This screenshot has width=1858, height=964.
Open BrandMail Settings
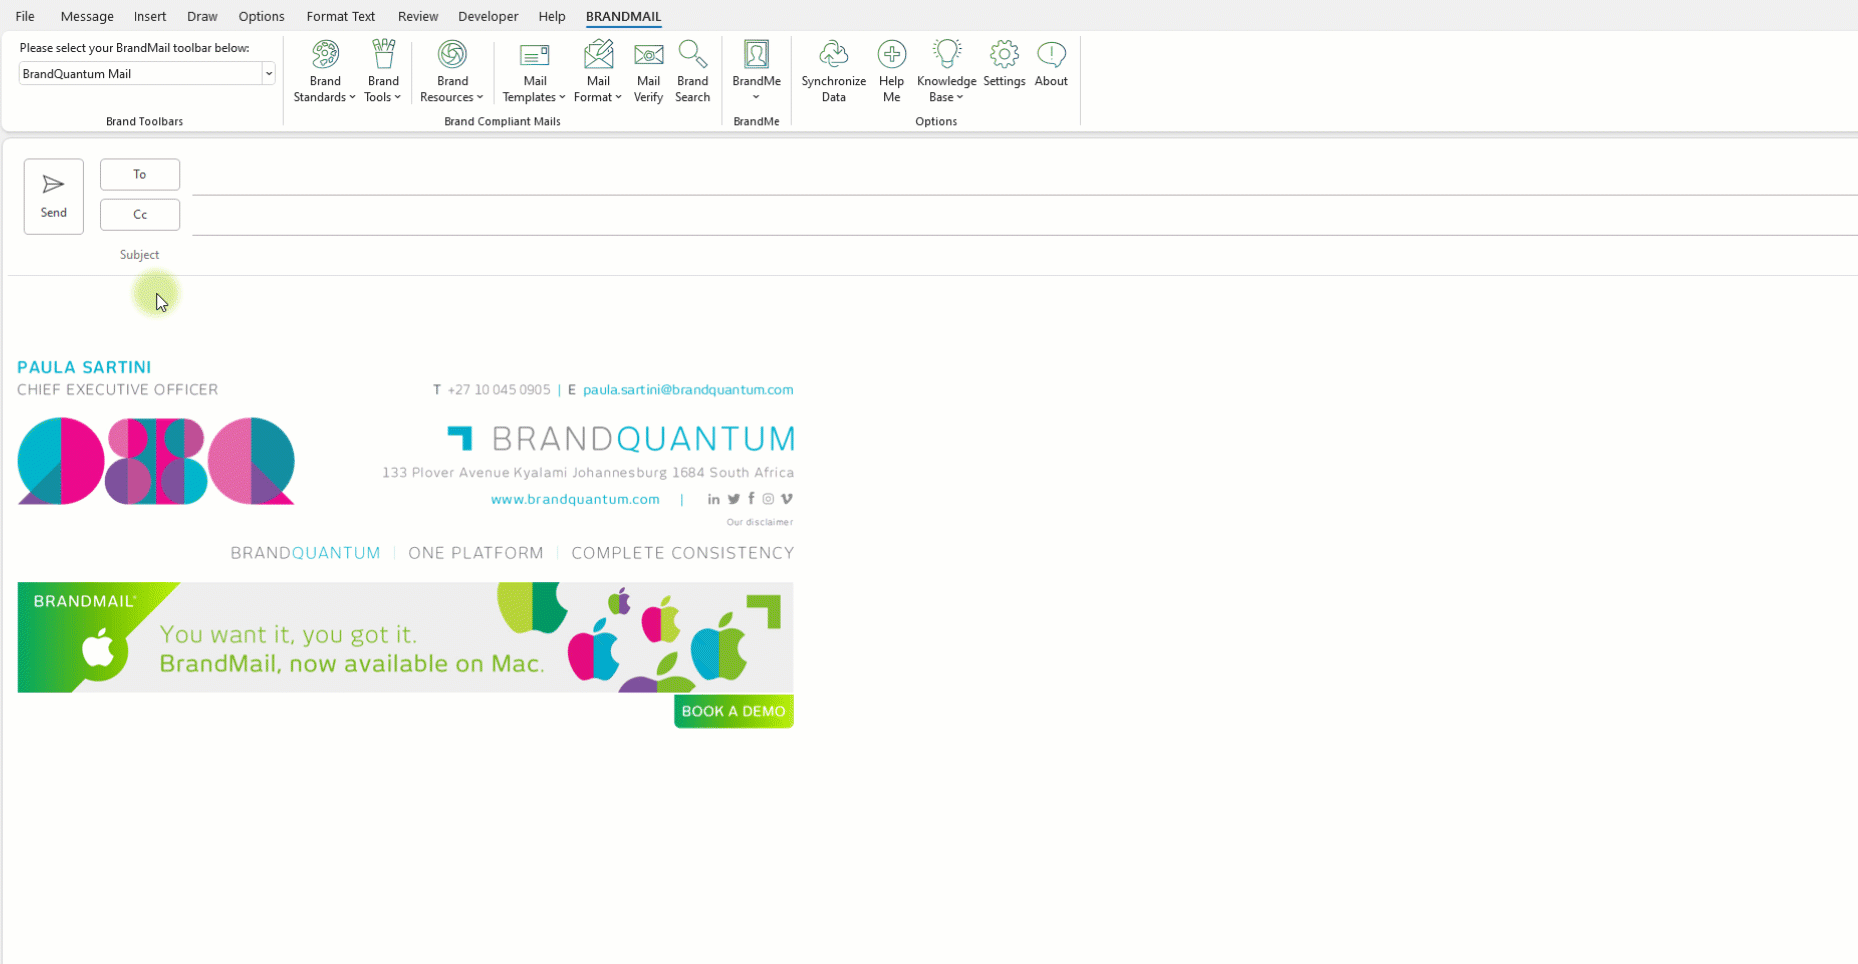point(1004,64)
